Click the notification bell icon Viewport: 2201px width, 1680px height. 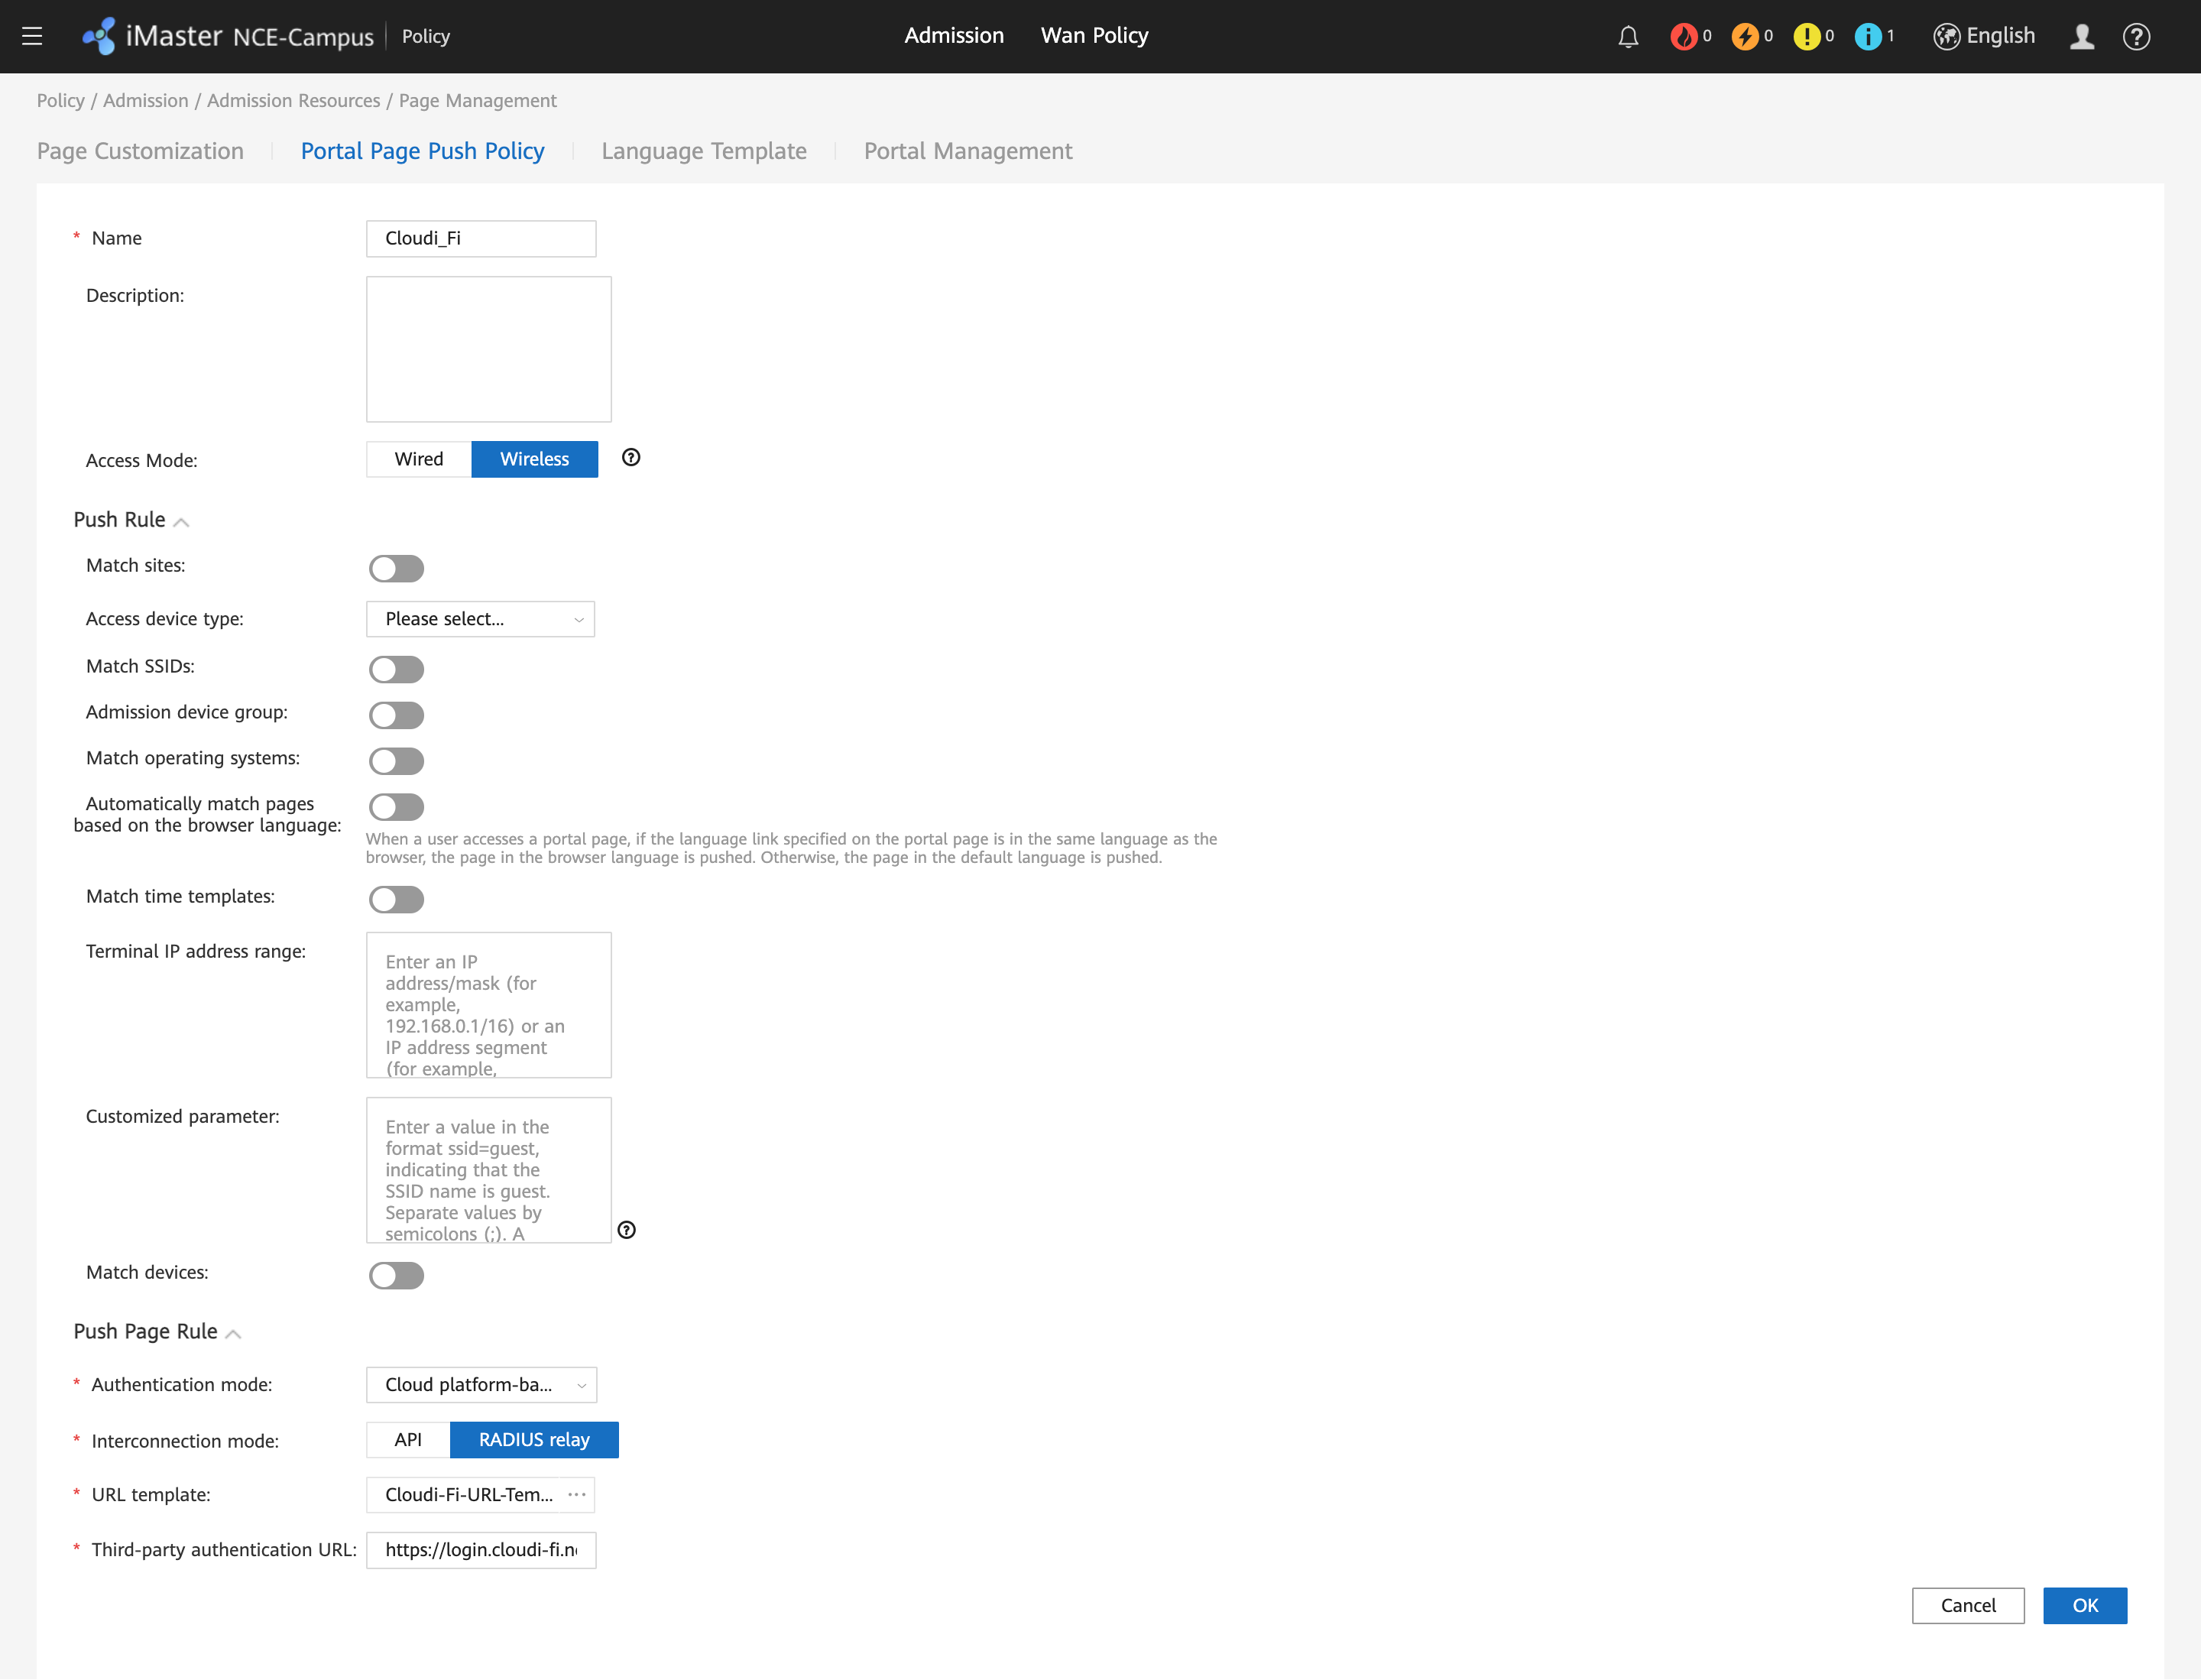tap(1628, 36)
